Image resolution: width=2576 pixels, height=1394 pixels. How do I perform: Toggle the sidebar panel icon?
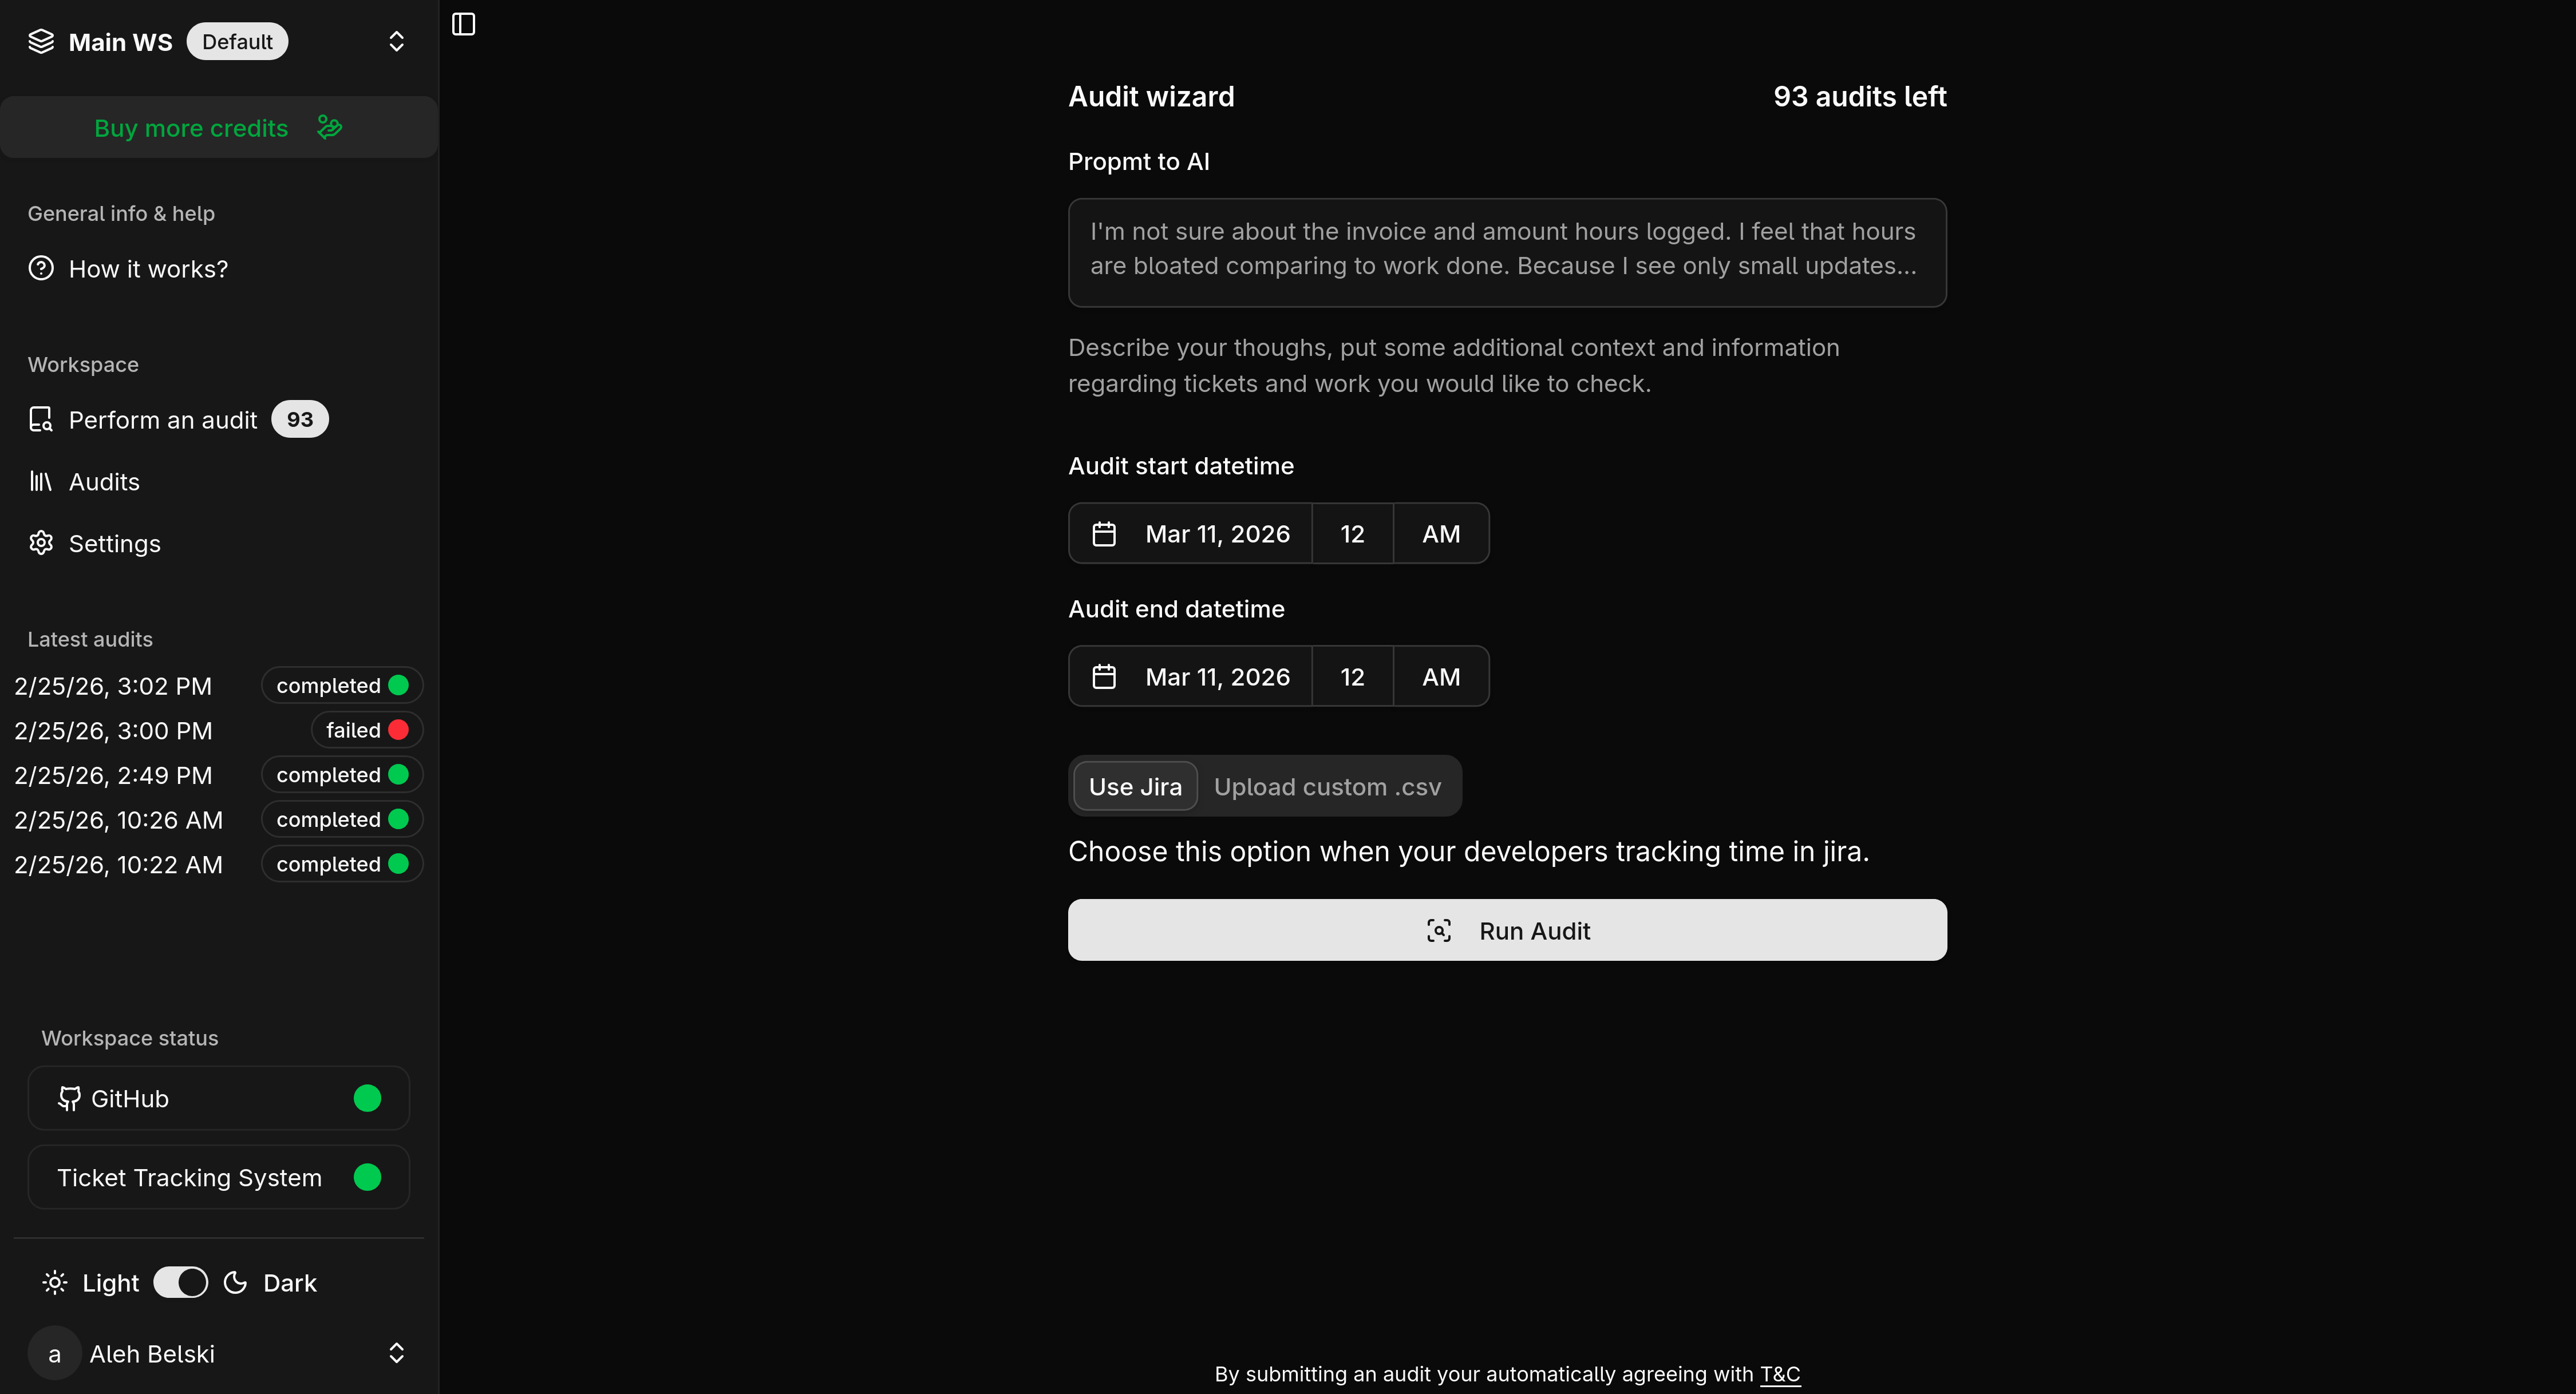point(463,24)
